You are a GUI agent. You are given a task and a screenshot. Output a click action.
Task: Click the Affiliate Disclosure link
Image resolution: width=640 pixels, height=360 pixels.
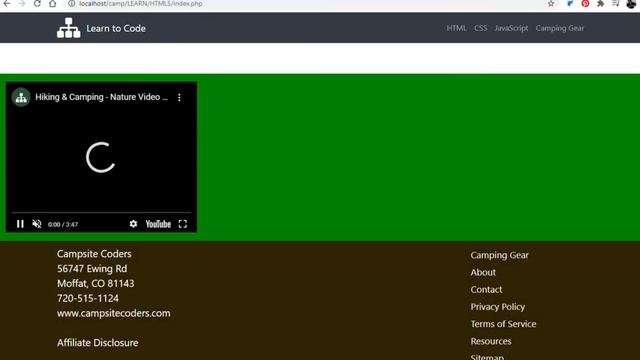coord(98,343)
